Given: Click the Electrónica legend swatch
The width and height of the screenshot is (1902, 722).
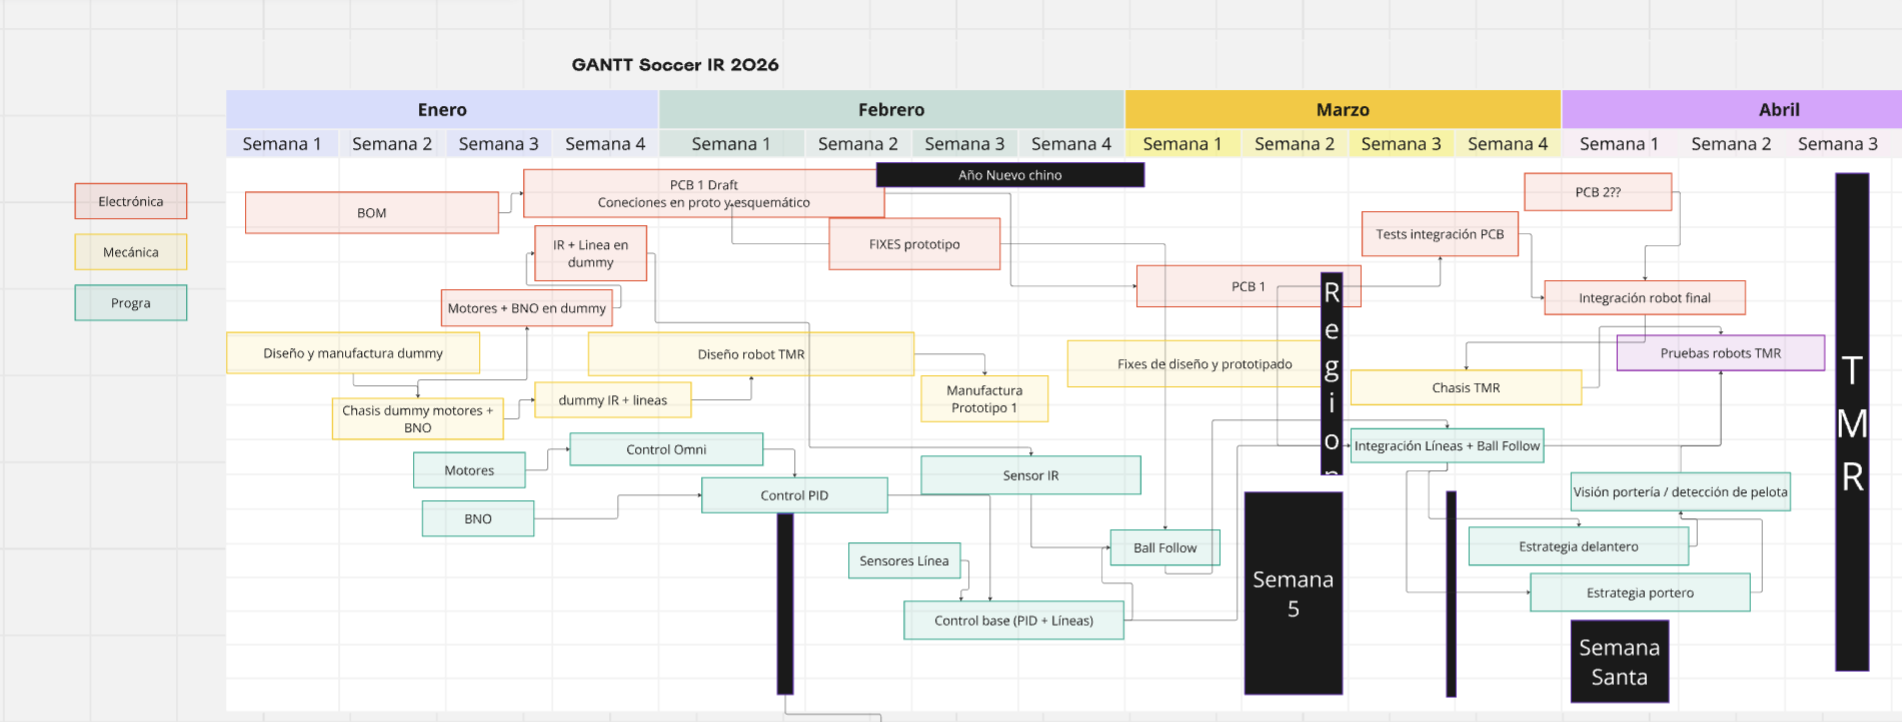Looking at the screenshot, I should (131, 201).
